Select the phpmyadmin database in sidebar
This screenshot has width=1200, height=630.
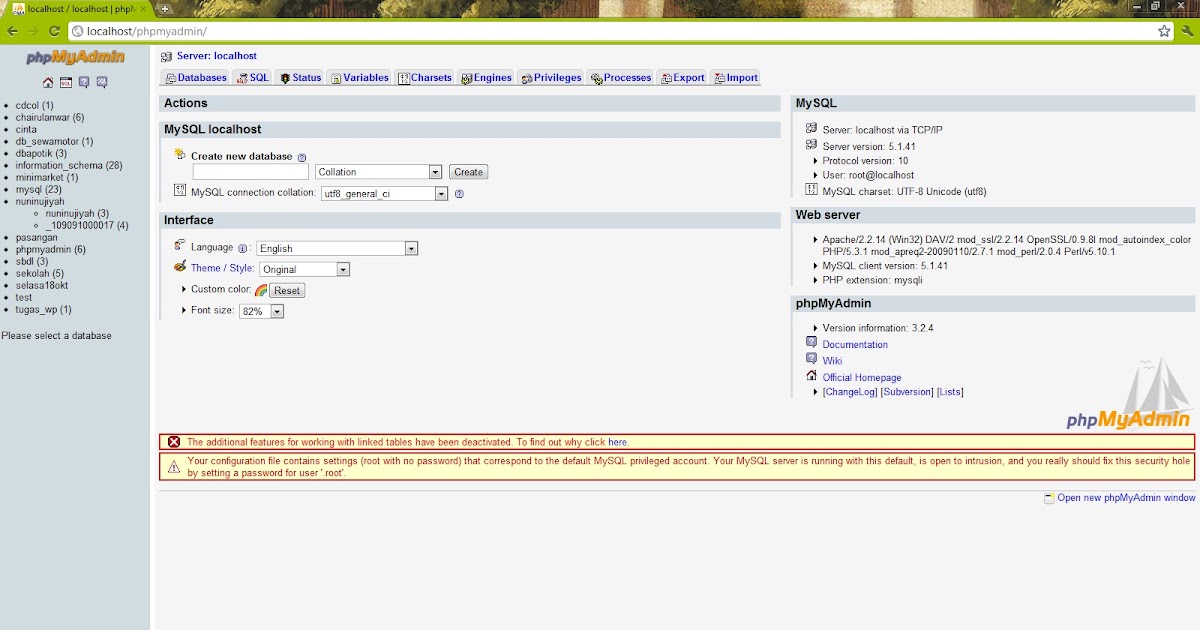click(x=50, y=249)
